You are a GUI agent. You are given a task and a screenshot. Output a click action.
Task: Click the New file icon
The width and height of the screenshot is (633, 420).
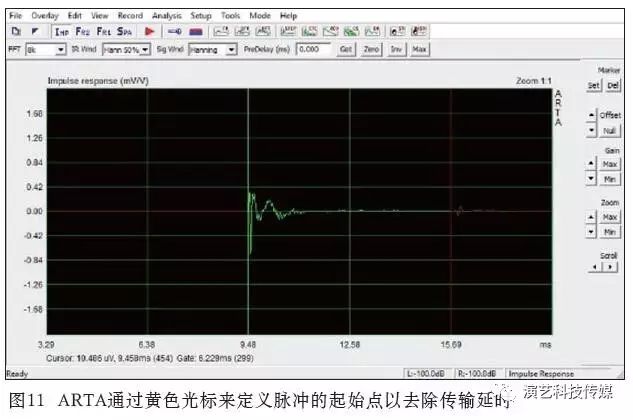[16, 31]
